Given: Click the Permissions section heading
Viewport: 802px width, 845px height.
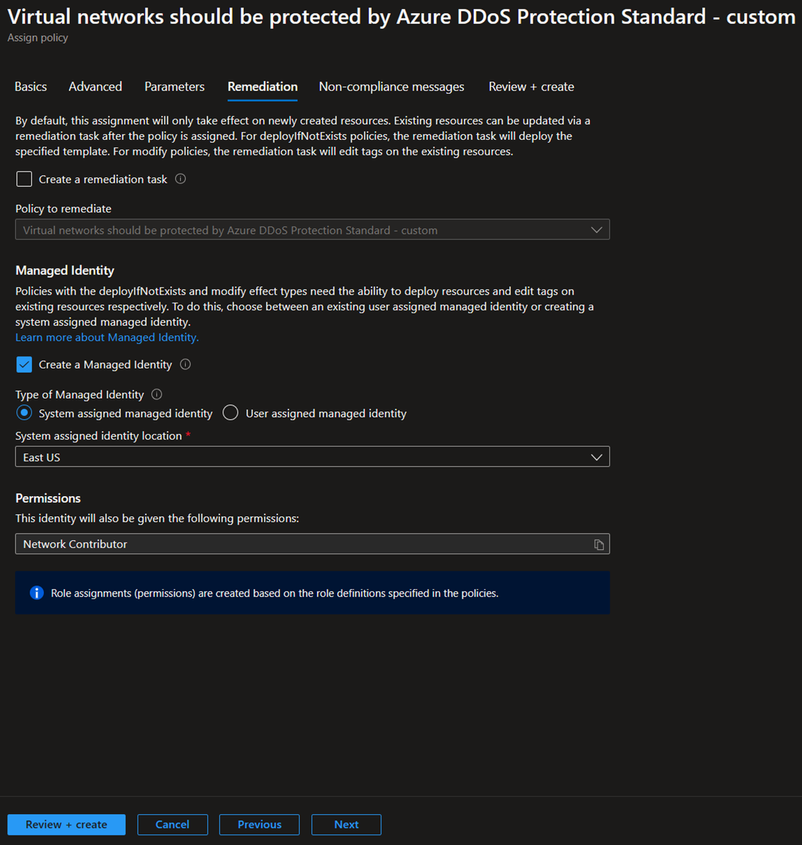Looking at the screenshot, I should click(48, 498).
